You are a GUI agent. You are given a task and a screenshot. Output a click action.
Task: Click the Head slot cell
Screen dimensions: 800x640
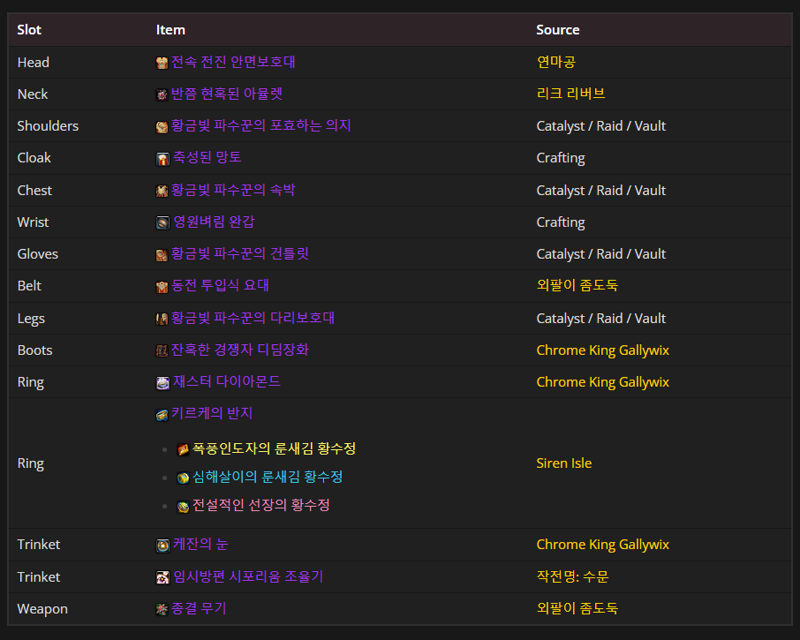(33, 63)
